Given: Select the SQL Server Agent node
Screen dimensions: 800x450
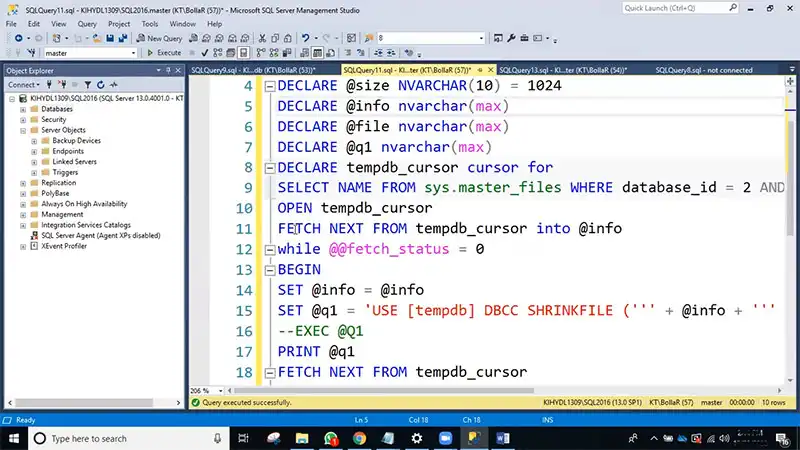Looking at the screenshot, I should [101, 236].
